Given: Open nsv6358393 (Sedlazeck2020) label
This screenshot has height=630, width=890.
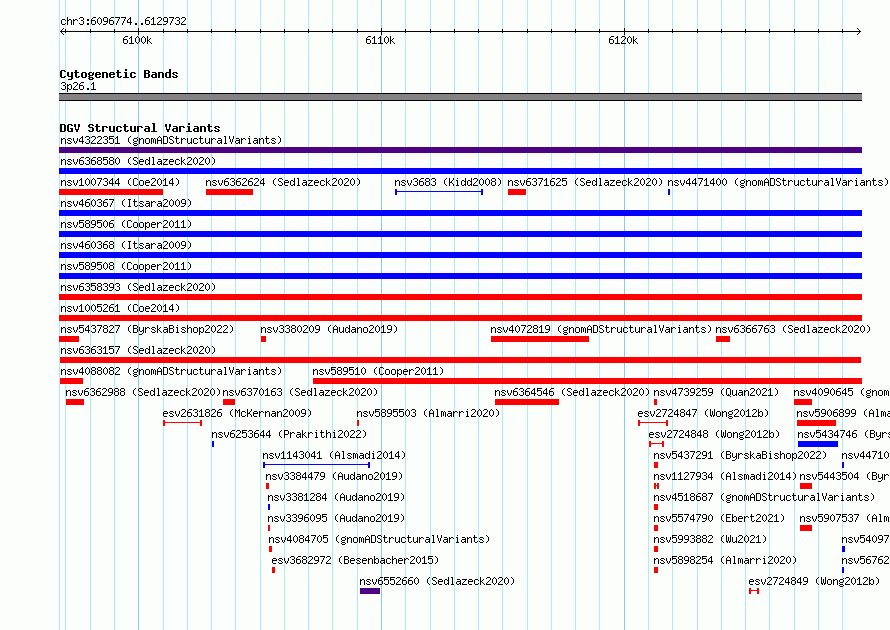Looking at the screenshot, I should coord(138,287).
